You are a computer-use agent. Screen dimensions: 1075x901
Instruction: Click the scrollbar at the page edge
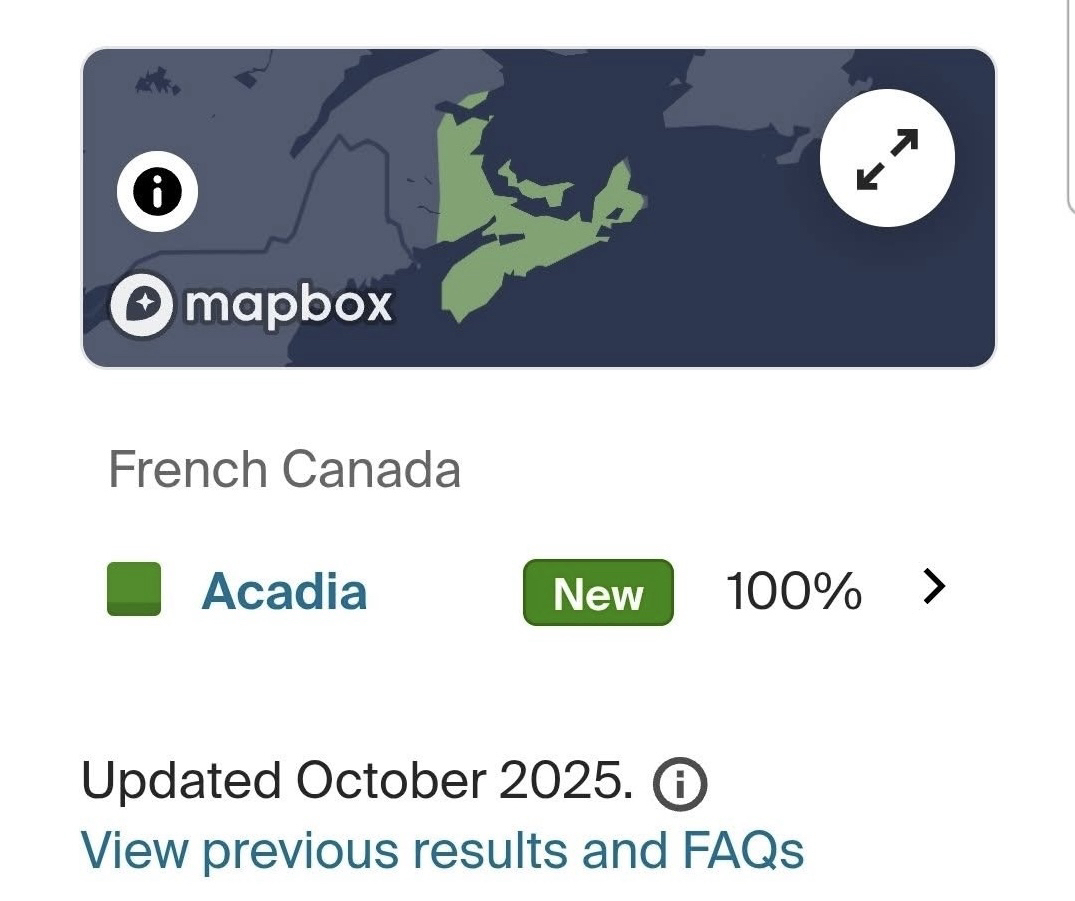pyautogui.click(x=1070, y=100)
